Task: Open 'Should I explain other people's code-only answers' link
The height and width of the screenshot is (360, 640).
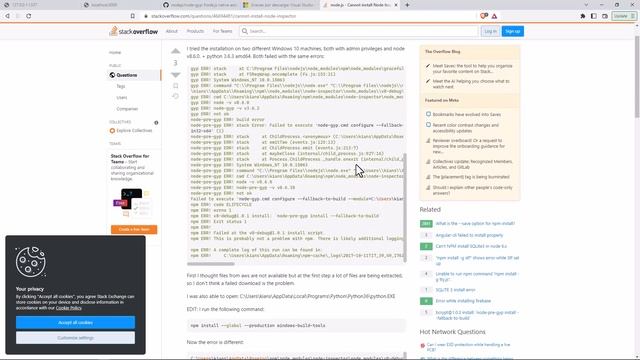Action: click(x=472, y=190)
